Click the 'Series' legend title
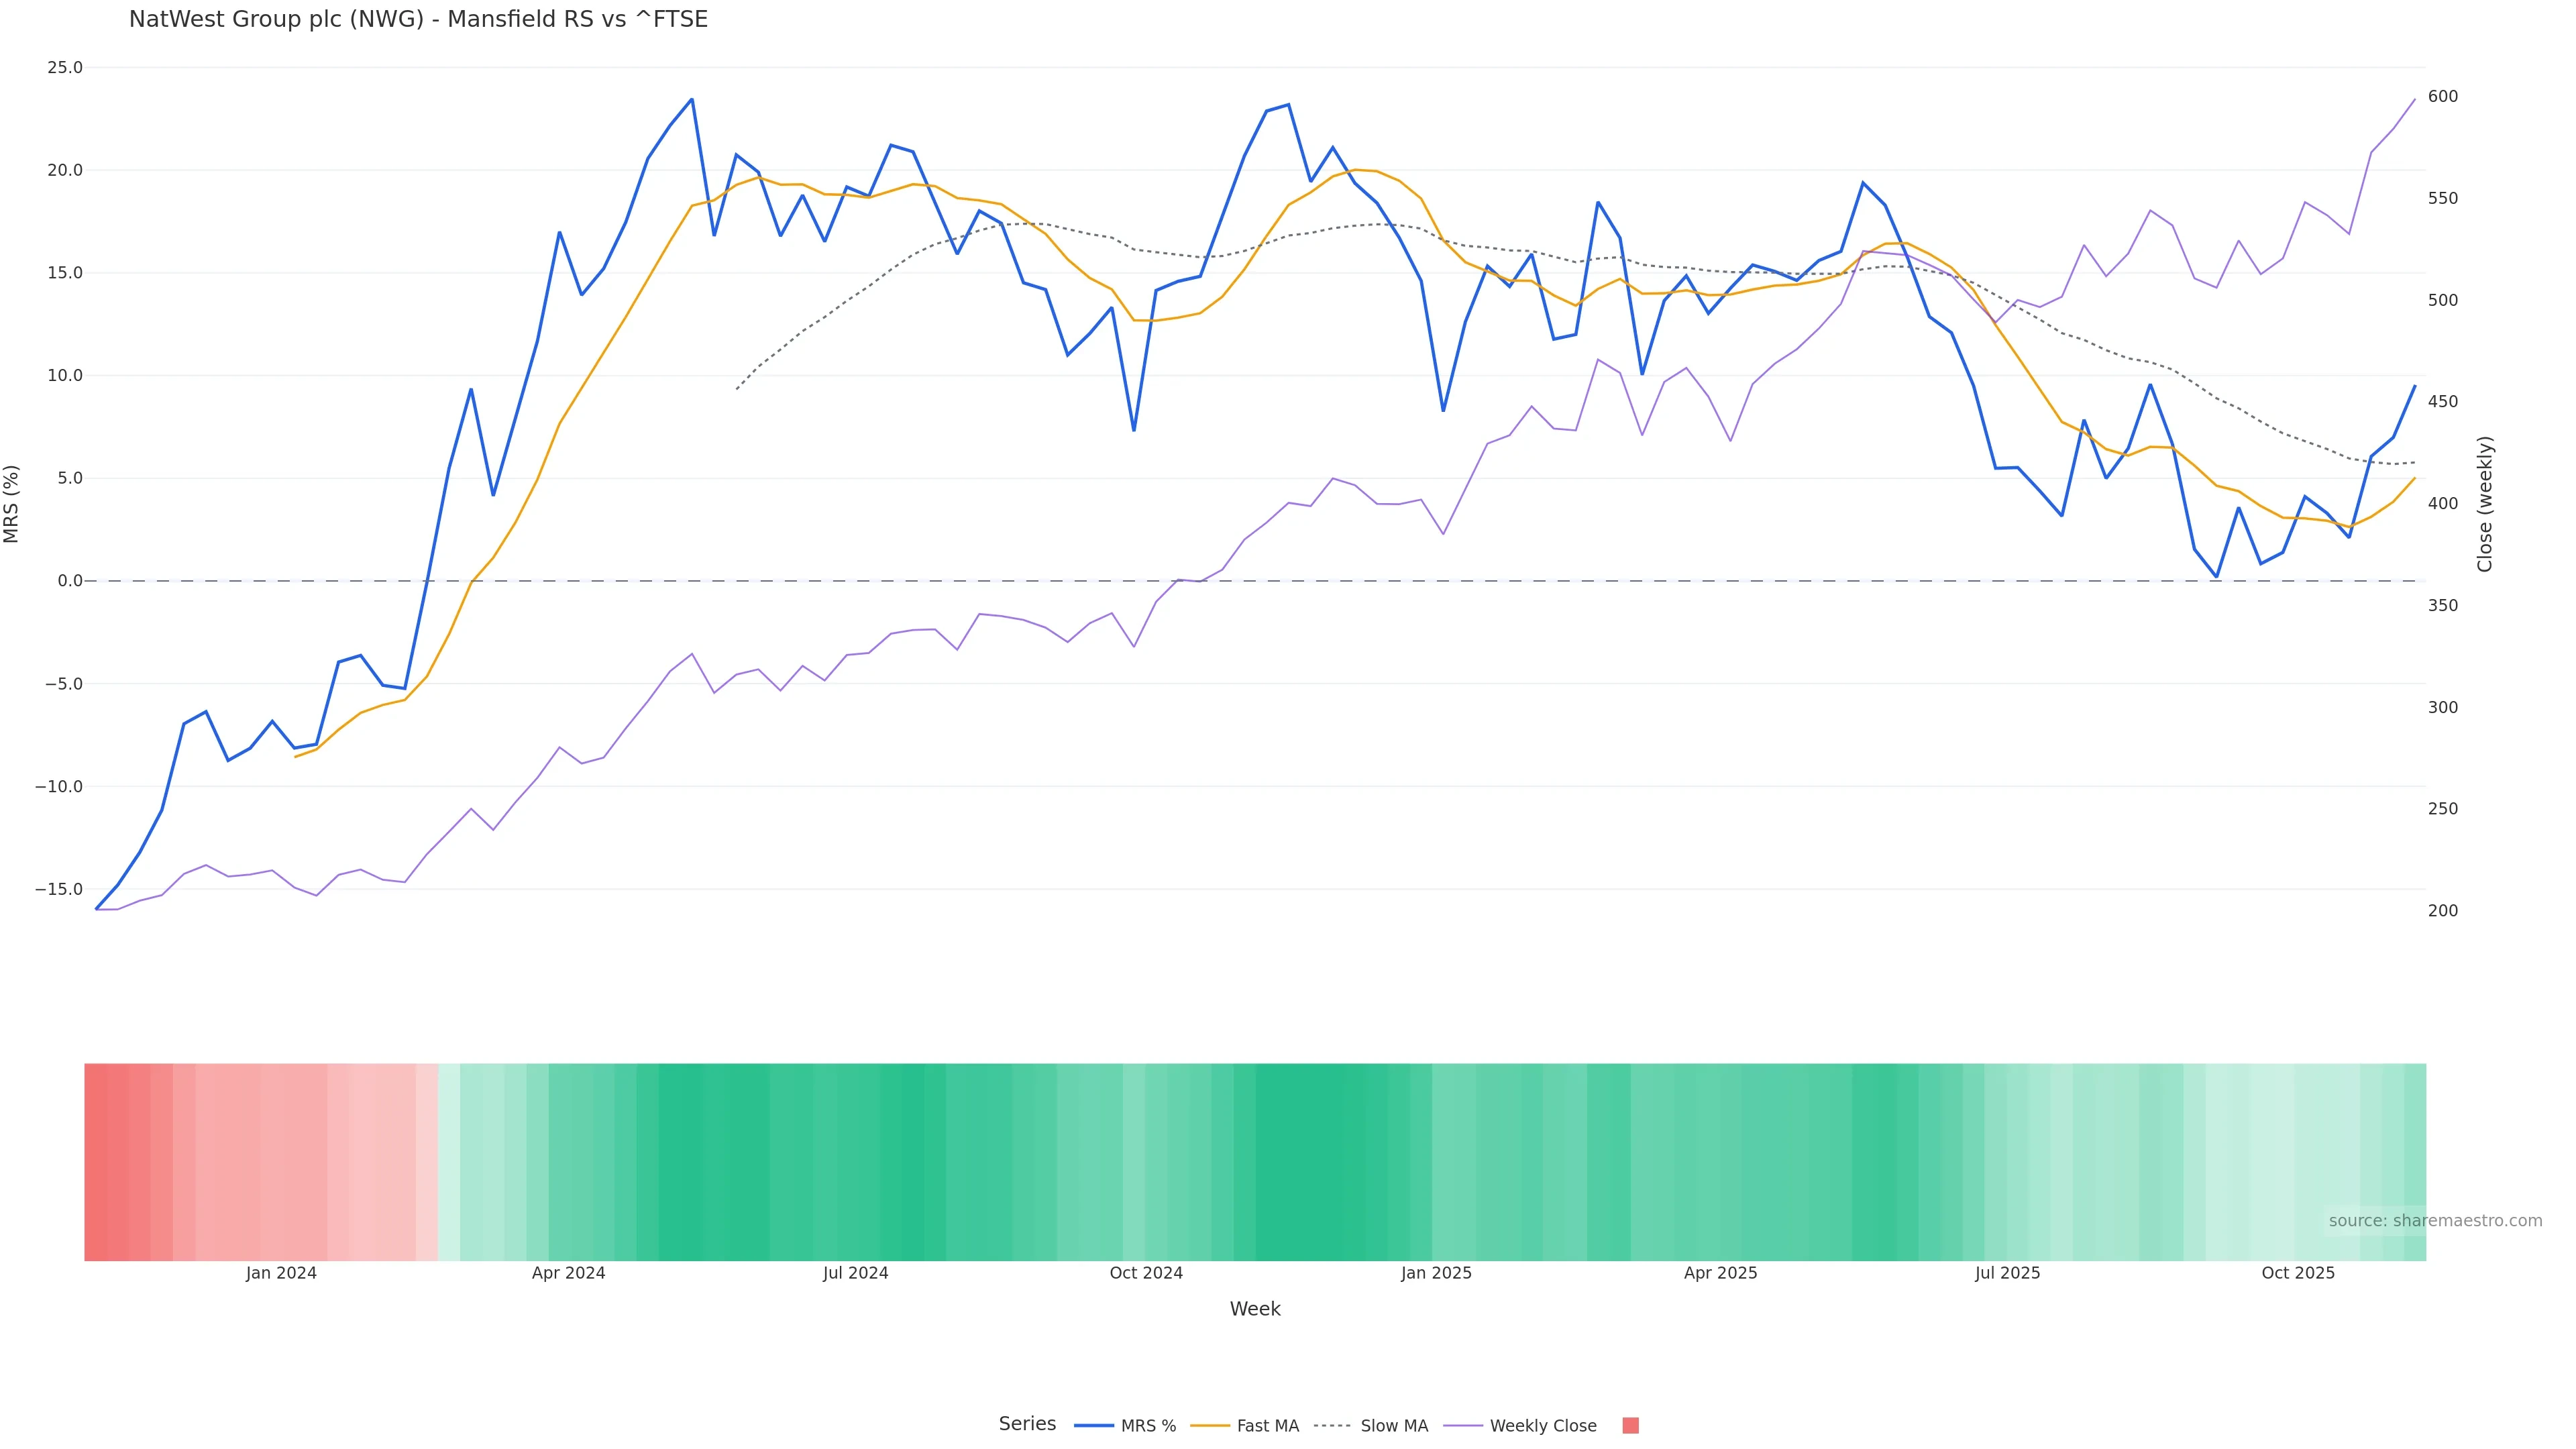The width and height of the screenshot is (2576, 1449). [x=1027, y=1424]
